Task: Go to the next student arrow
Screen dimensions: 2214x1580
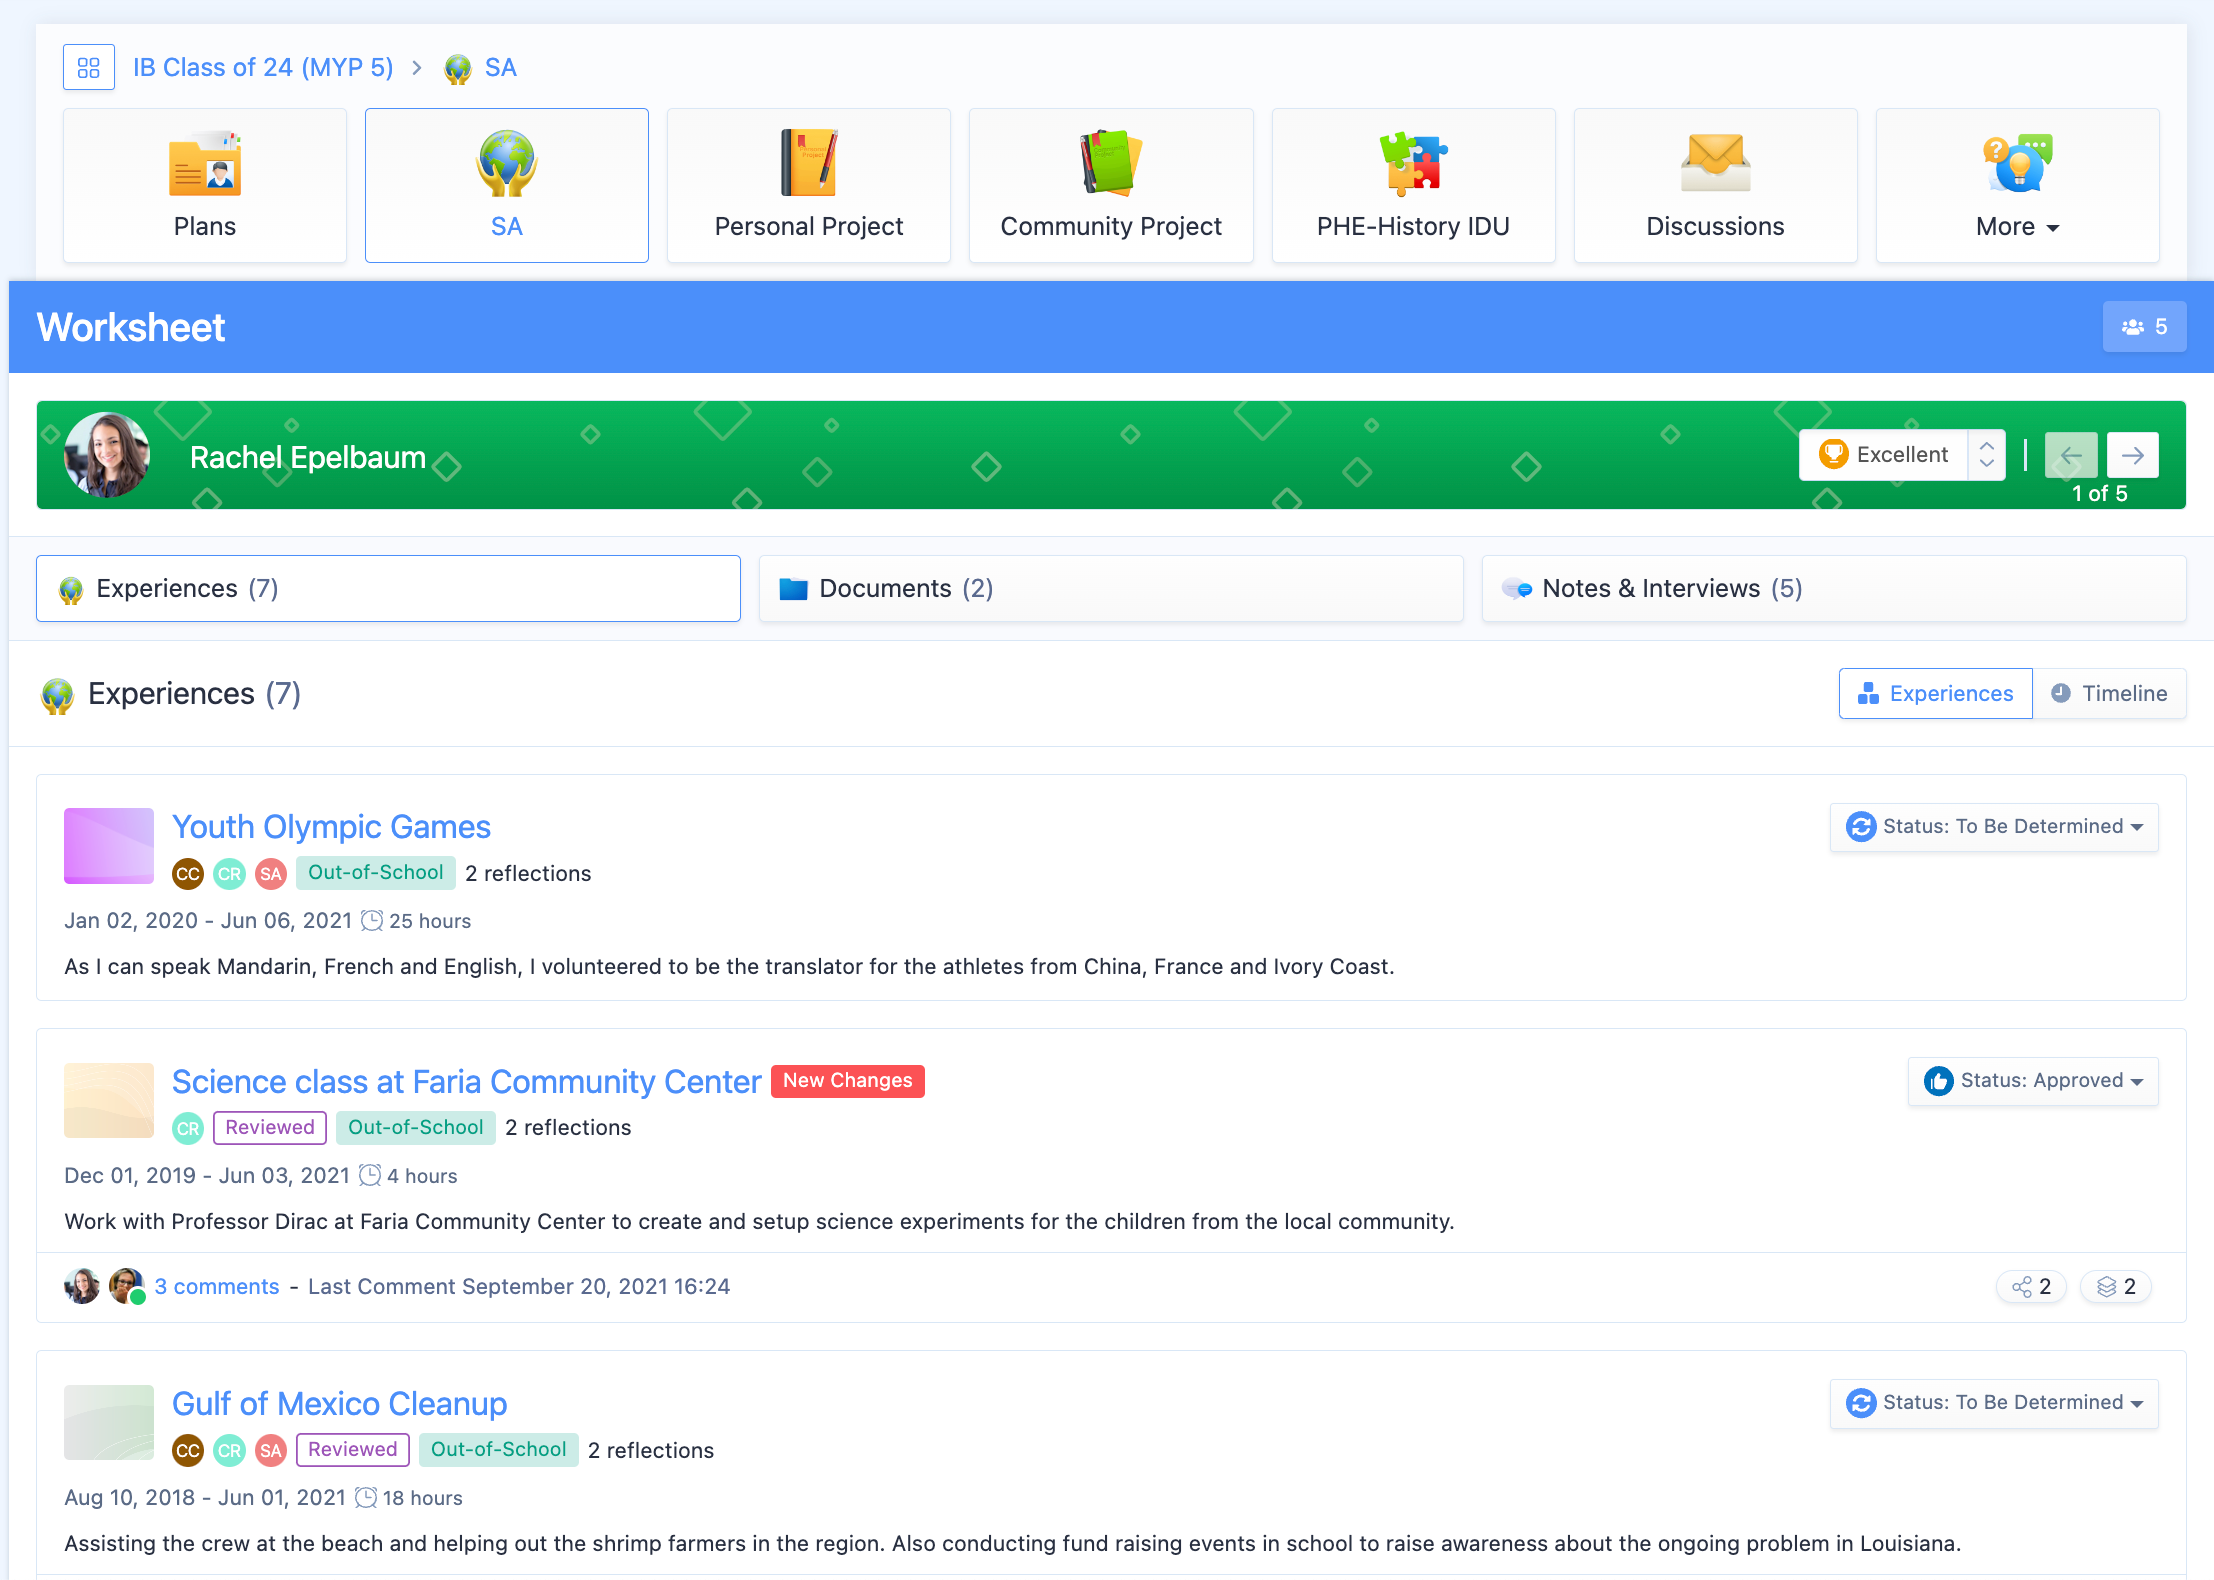Action: pos(2132,456)
